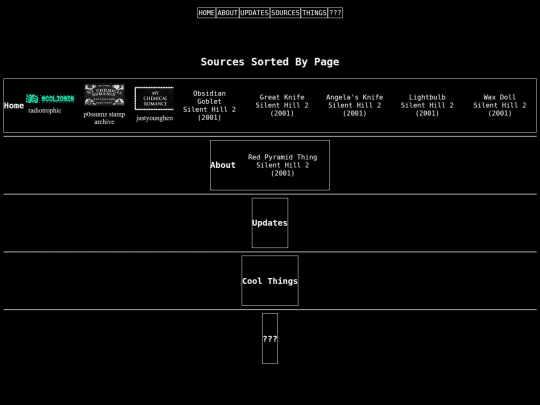Select the Lightbulb Silent Hill 2 entry
Viewport: 540px width, 405px height.
[x=427, y=105]
